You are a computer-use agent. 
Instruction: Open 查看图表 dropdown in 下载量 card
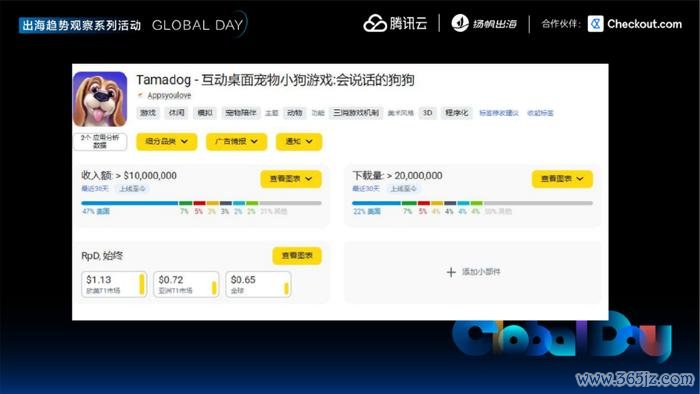click(x=562, y=179)
